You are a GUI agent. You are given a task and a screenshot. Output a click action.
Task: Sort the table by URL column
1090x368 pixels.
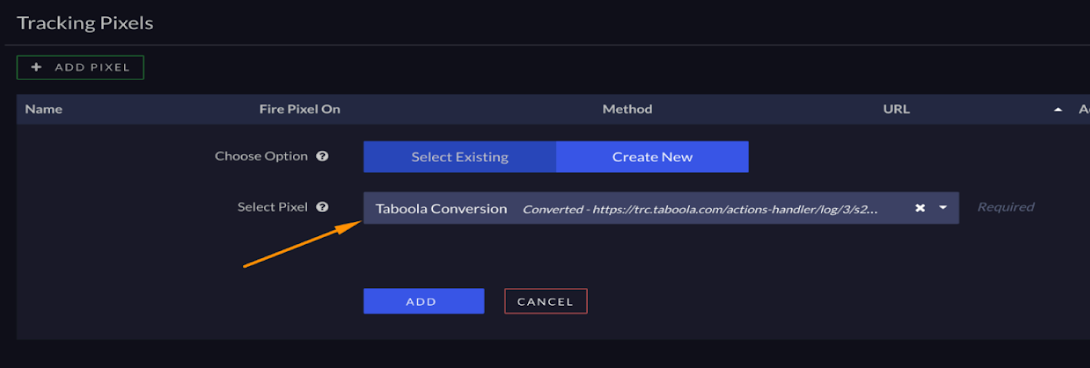pos(896,109)
